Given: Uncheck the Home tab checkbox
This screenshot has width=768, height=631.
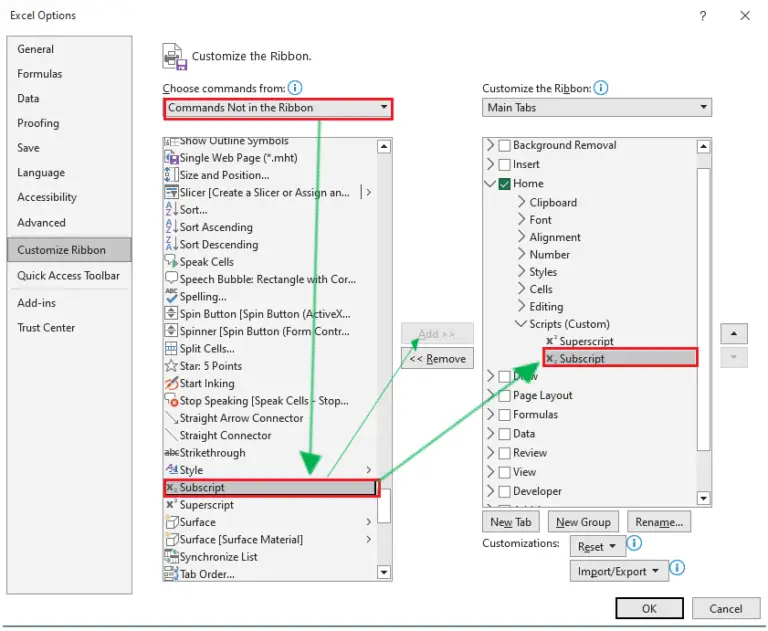Looking at the screenshot, I should pos(505,184).
